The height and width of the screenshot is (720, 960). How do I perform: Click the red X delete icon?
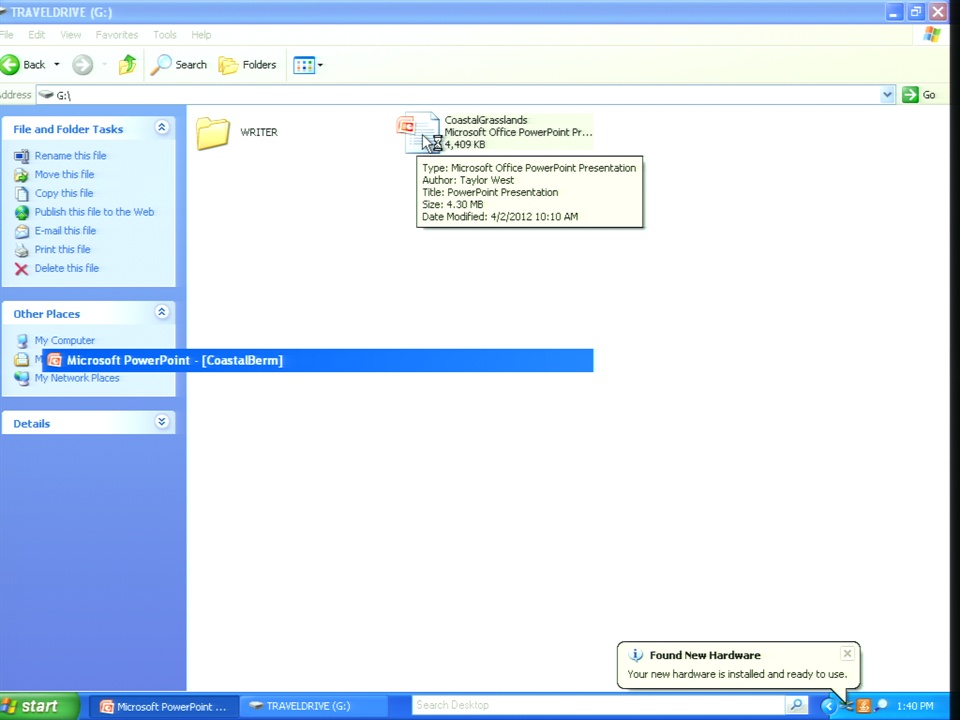pyautogui.click(x=21, y=269)
